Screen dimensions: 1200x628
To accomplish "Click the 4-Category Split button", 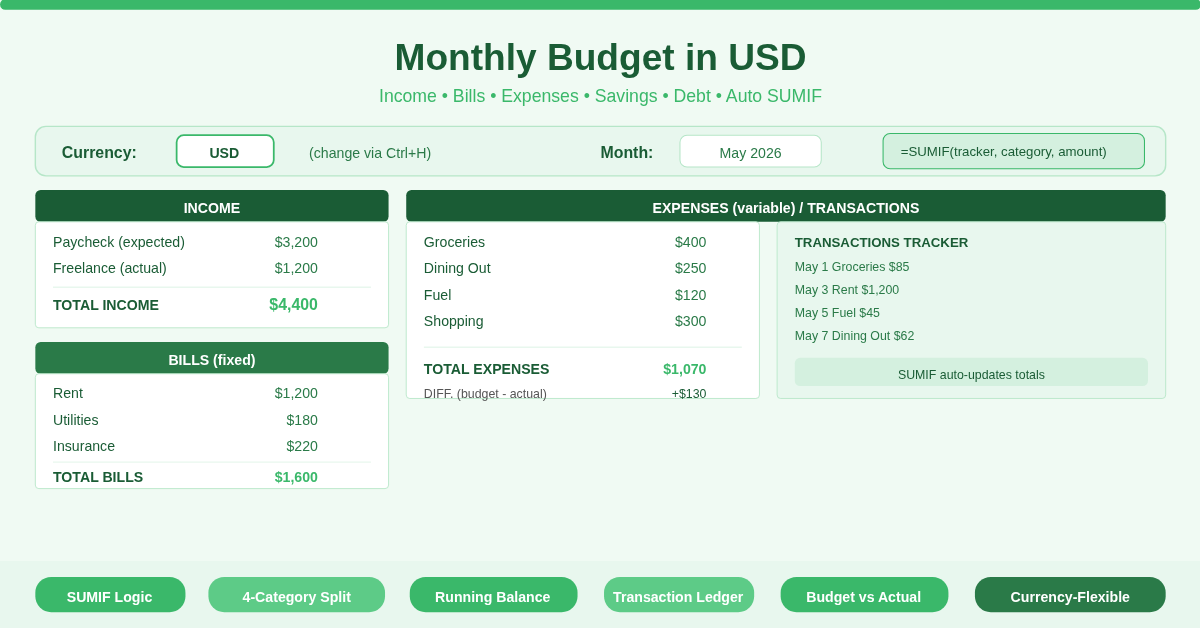I will point(297,594).
